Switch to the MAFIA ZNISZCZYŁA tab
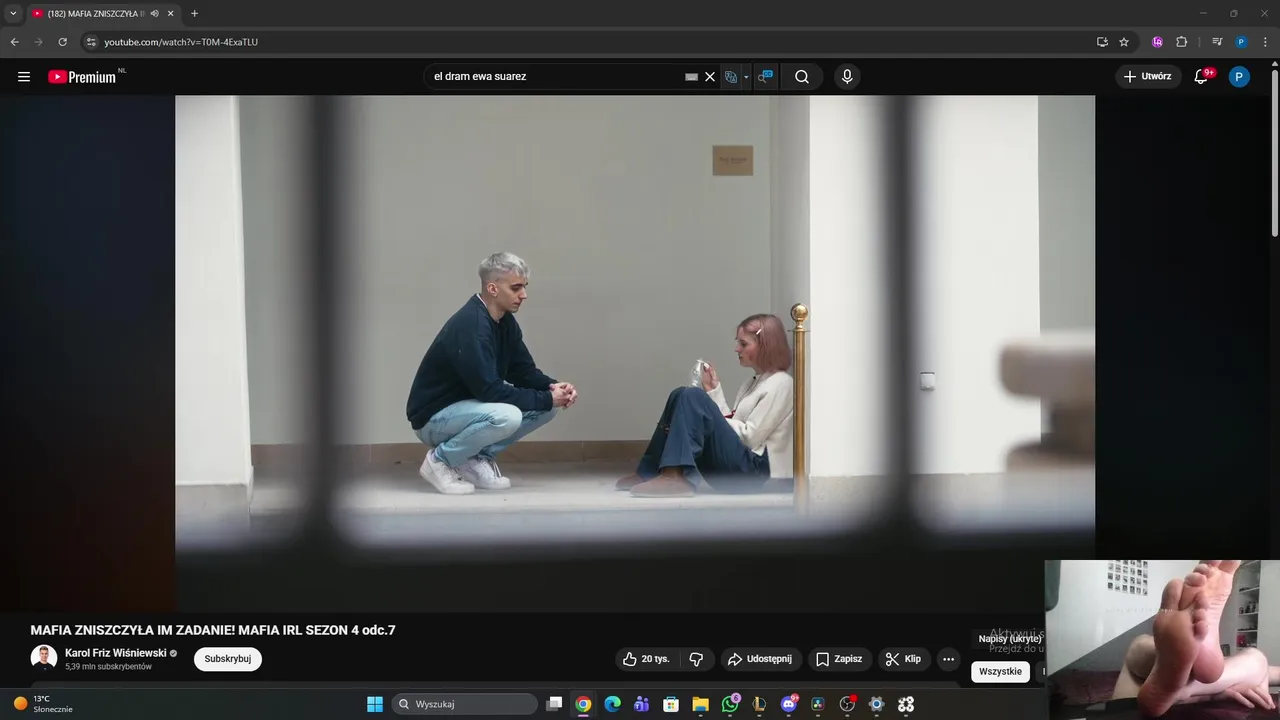1280x720 pixels. click(x=95, y=14)
